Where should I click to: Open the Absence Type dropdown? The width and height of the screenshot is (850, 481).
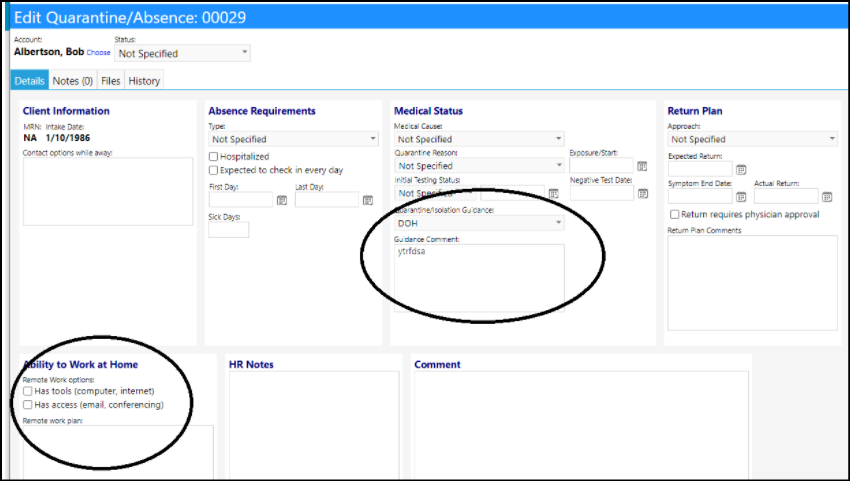click(x=293, y=139)
